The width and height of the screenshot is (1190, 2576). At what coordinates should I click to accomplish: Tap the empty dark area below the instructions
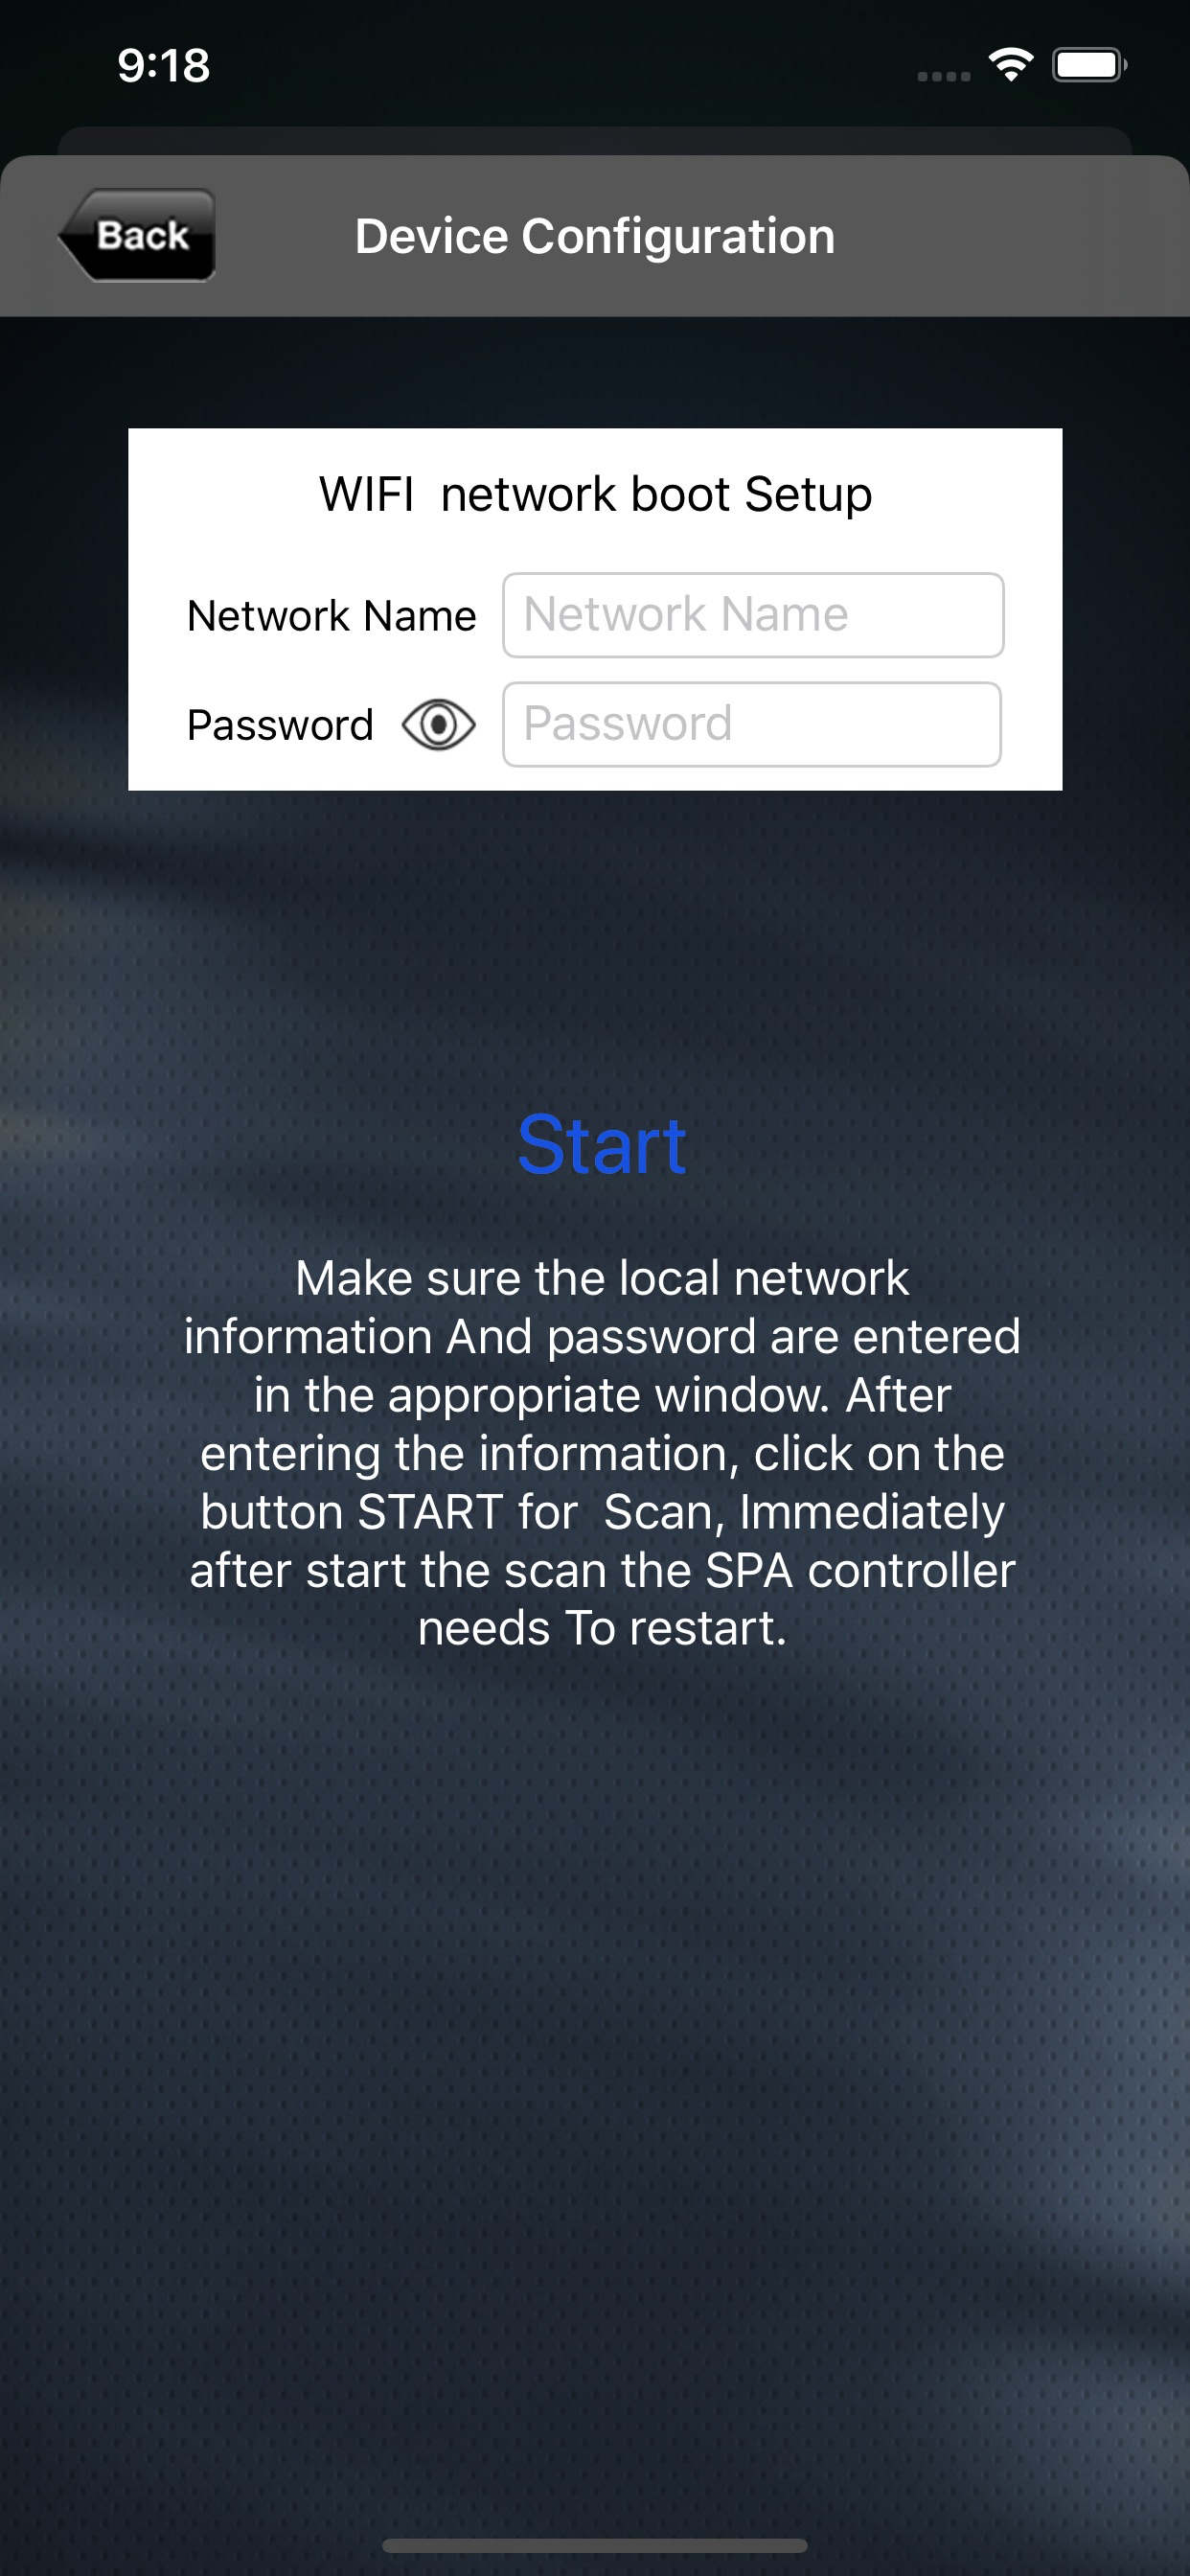[595, 2050]
